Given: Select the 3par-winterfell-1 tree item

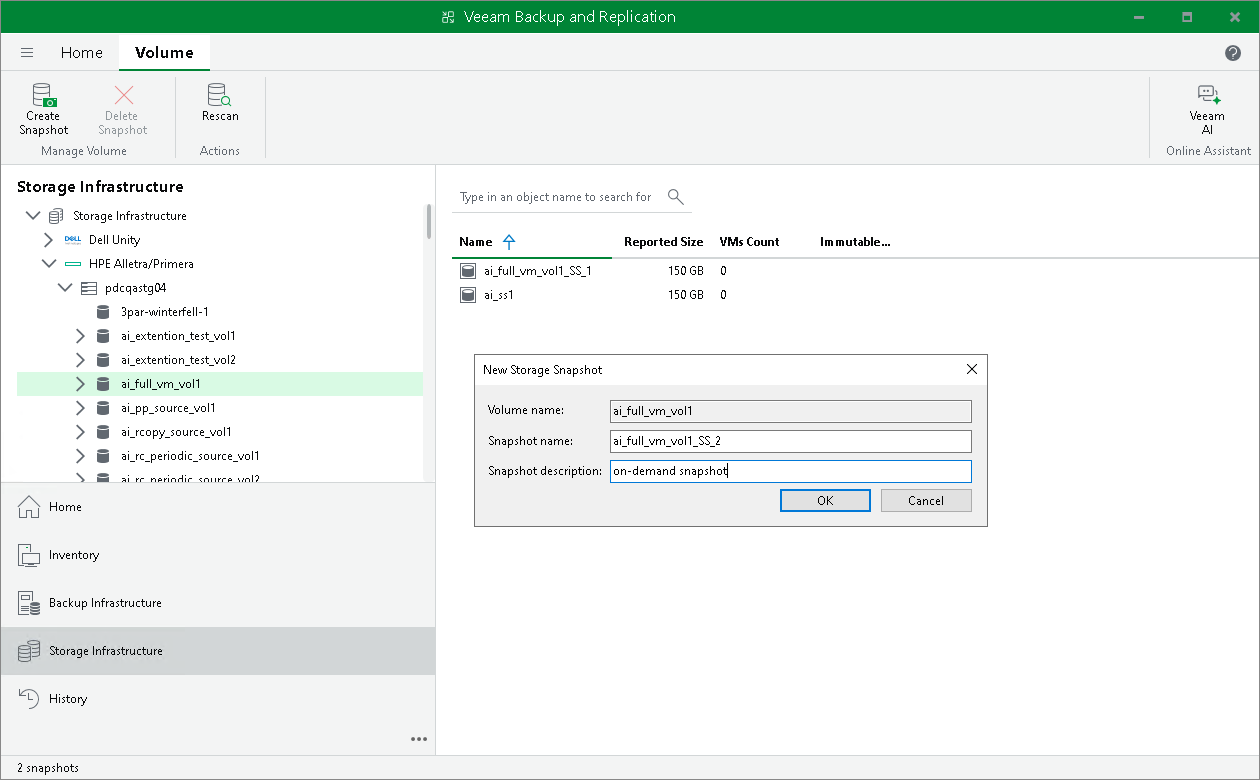Looking at the screenshot, I should point(164,312).
